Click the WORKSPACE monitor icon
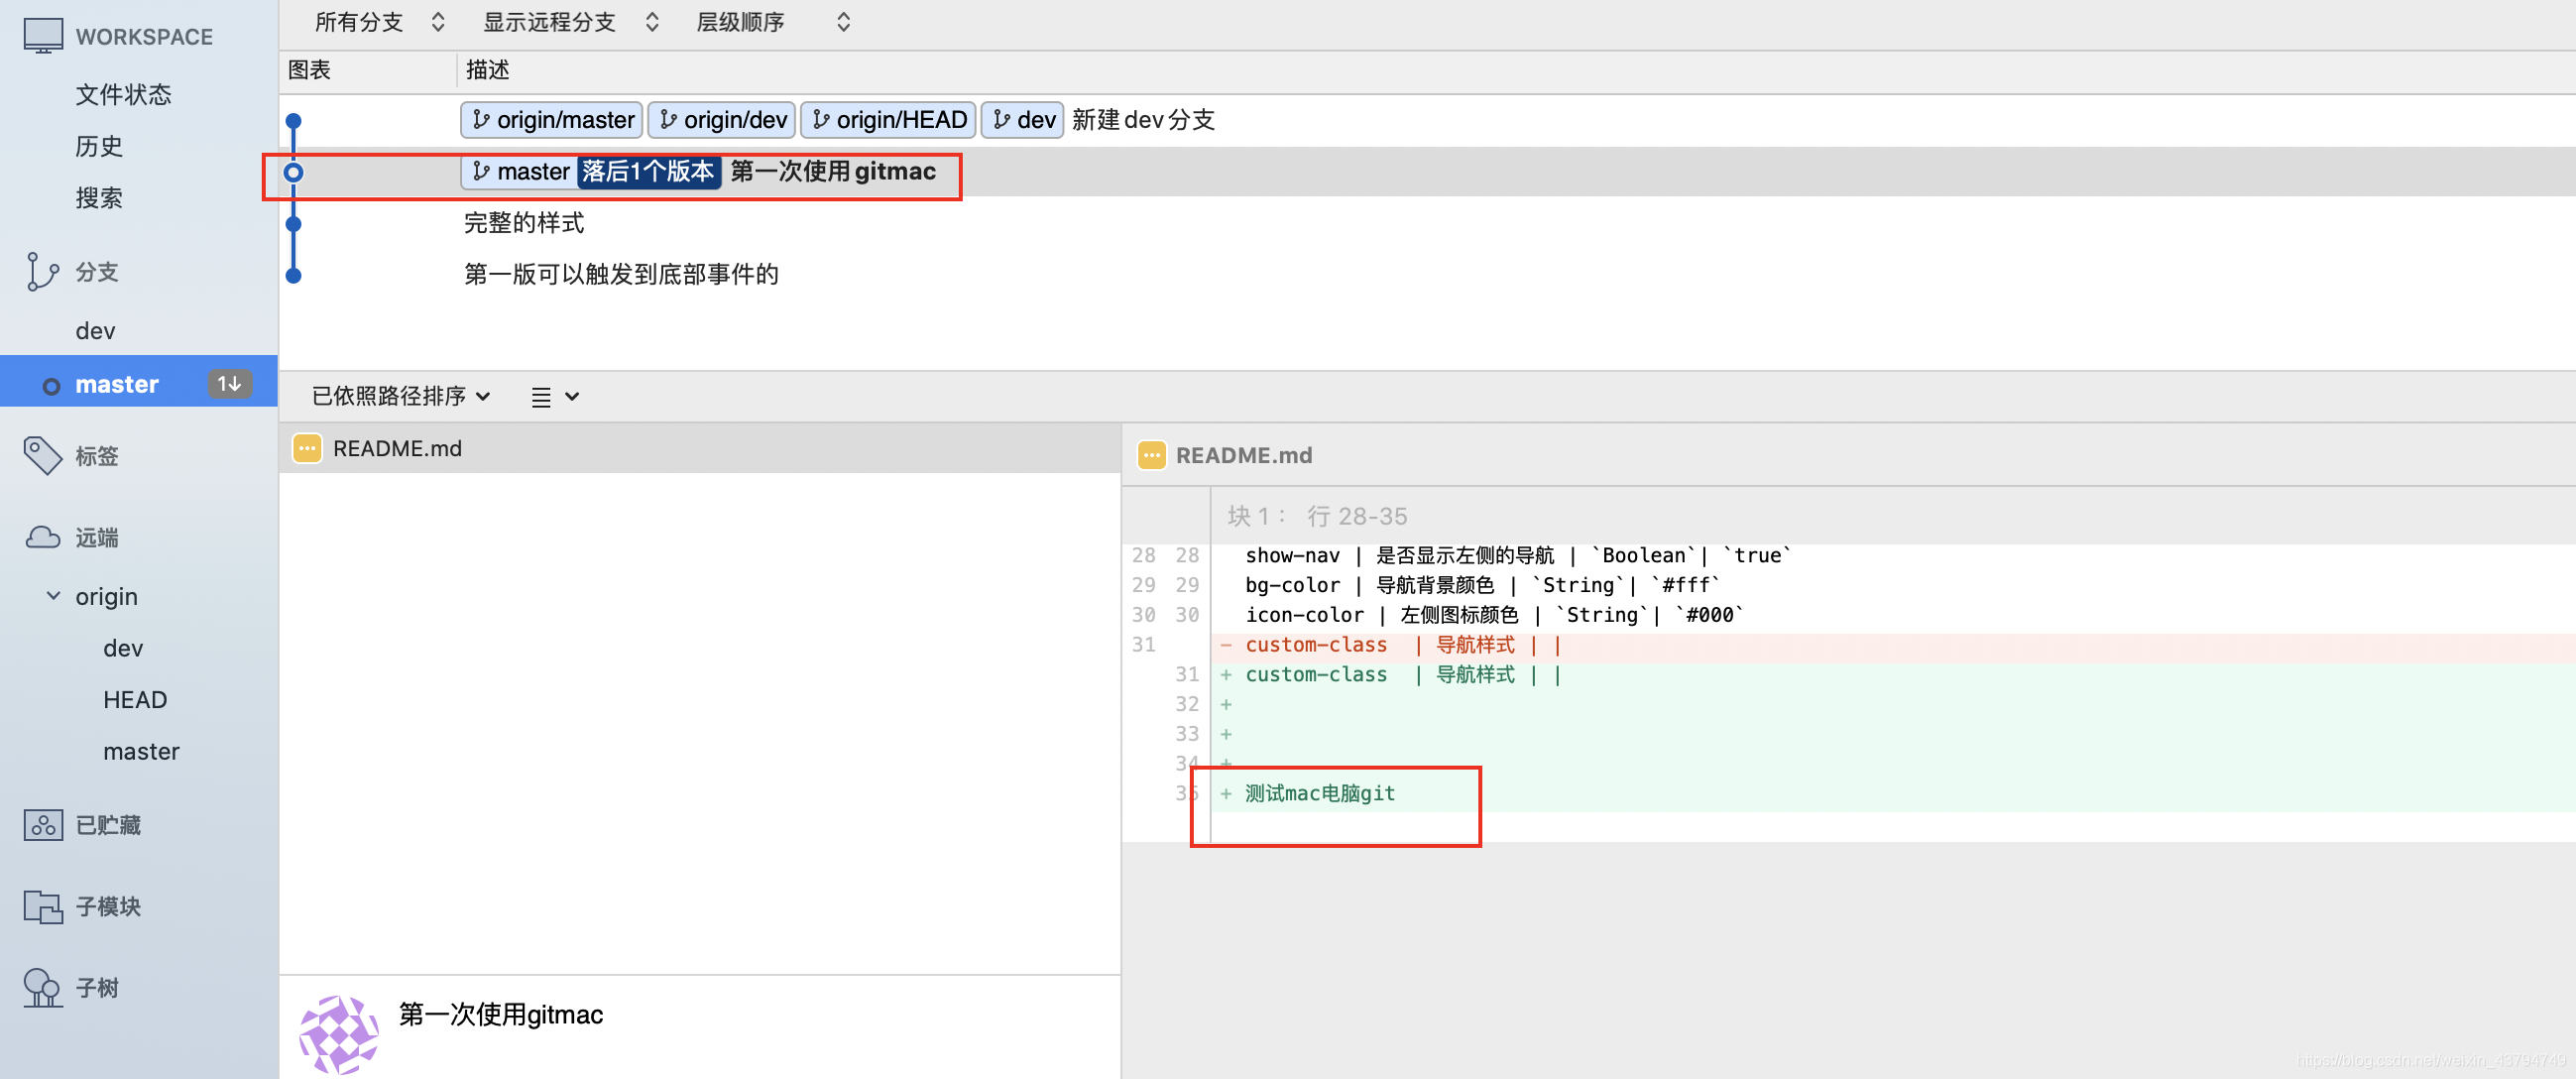Image resolution: width=2576 pixels, height=1079 pixels. [x=43, y=36]
